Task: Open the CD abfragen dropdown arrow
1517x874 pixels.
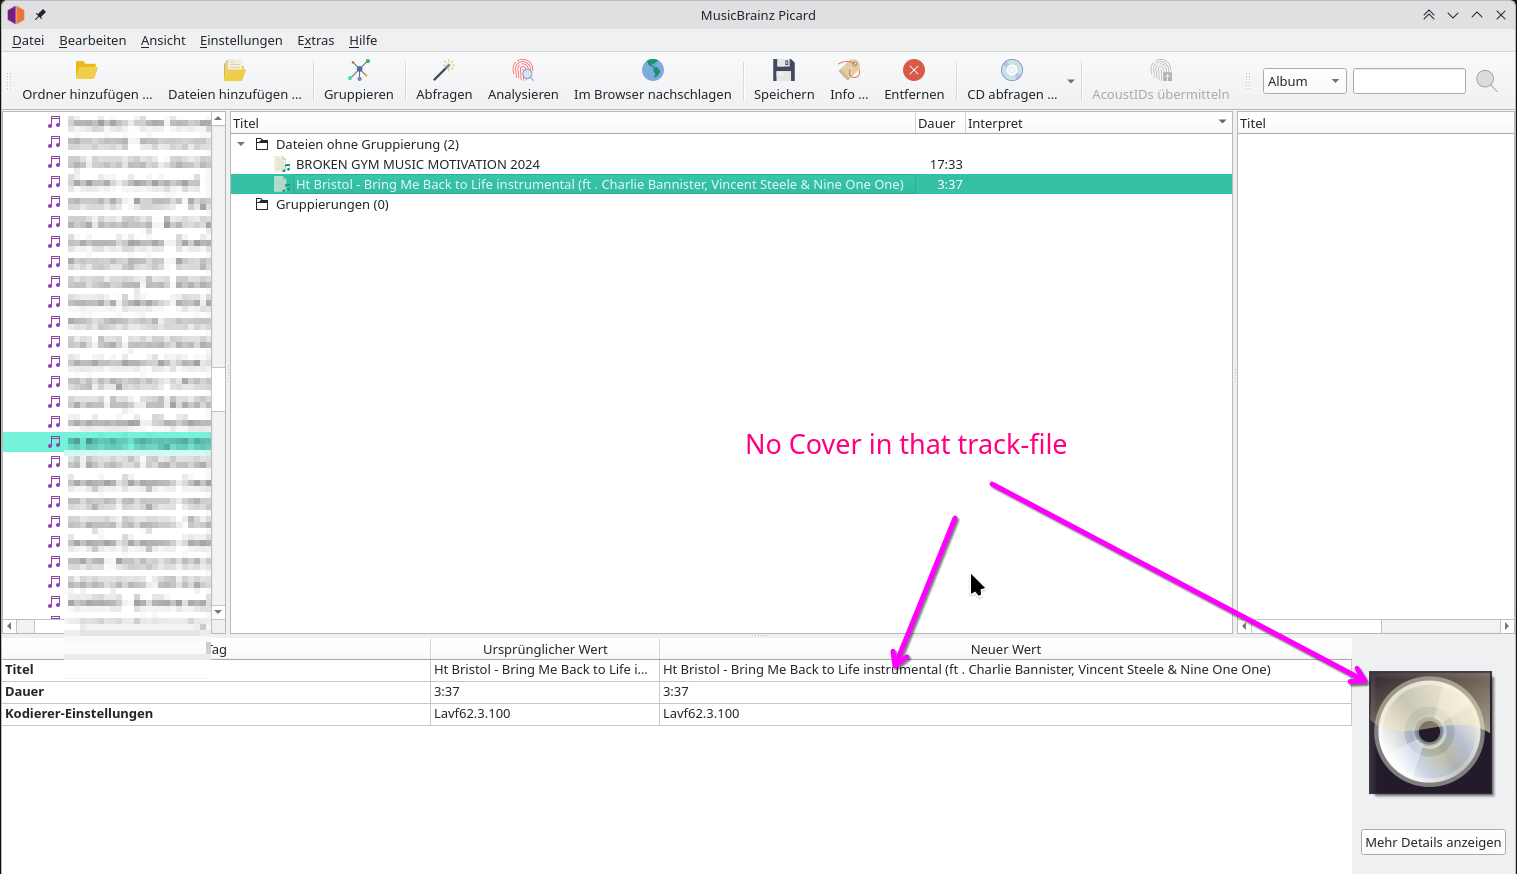Action: point(1071,82)
